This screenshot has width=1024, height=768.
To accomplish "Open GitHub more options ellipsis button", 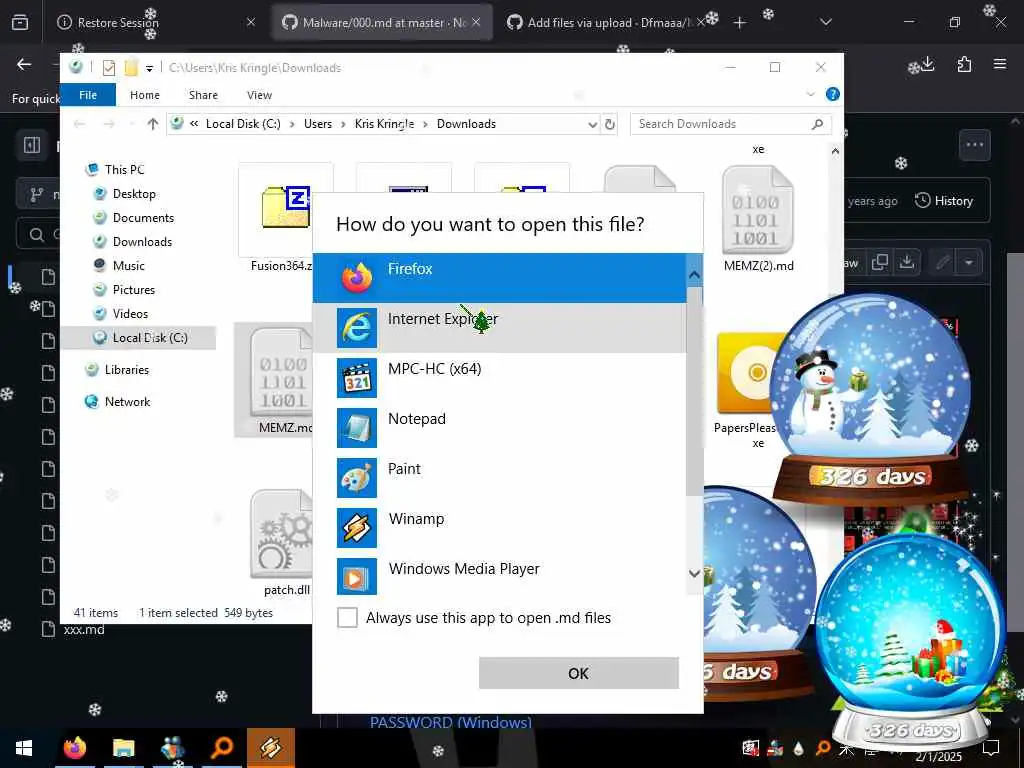I will click(975, 145).
